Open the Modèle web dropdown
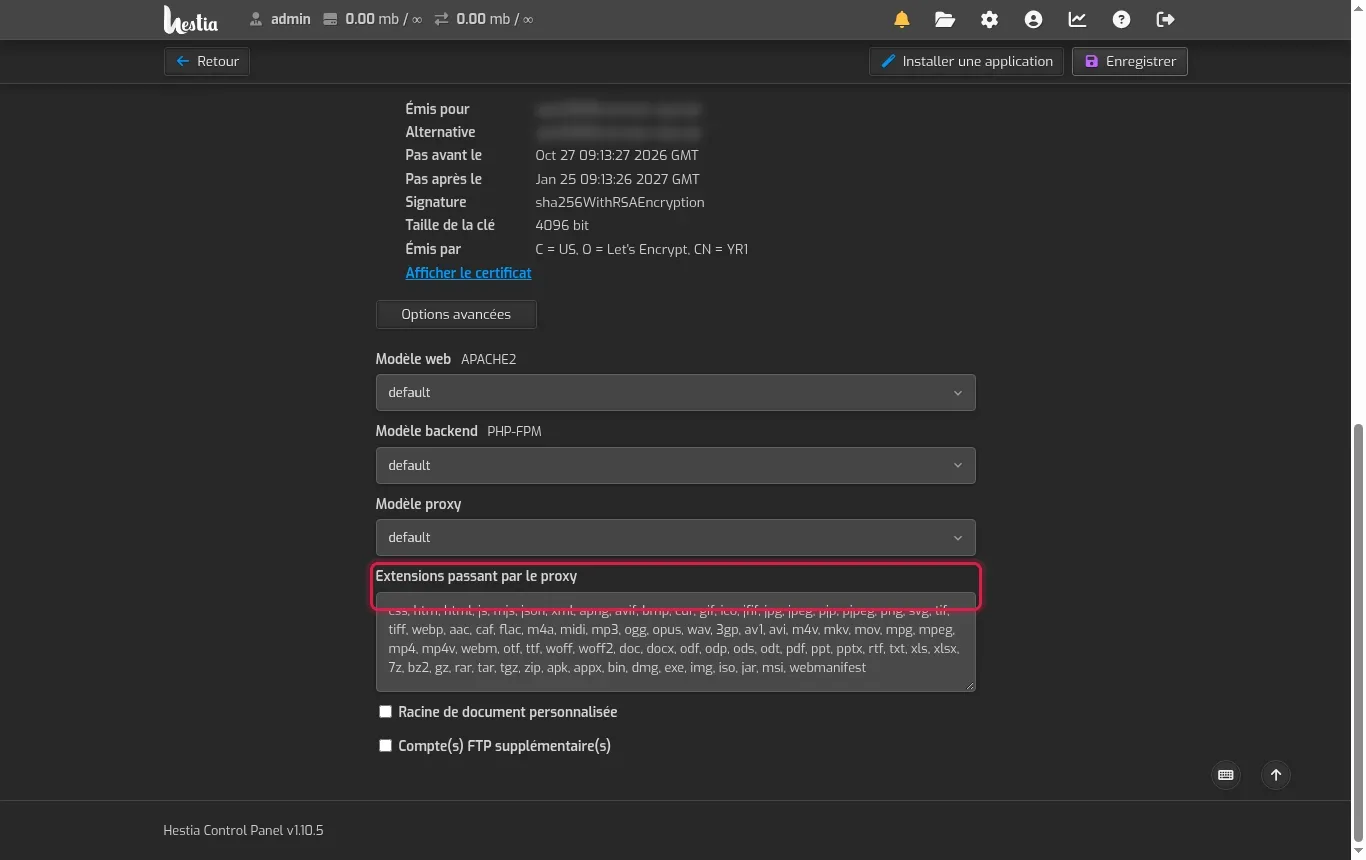This screenshot has height=860, width=1366. pos(675,393)
